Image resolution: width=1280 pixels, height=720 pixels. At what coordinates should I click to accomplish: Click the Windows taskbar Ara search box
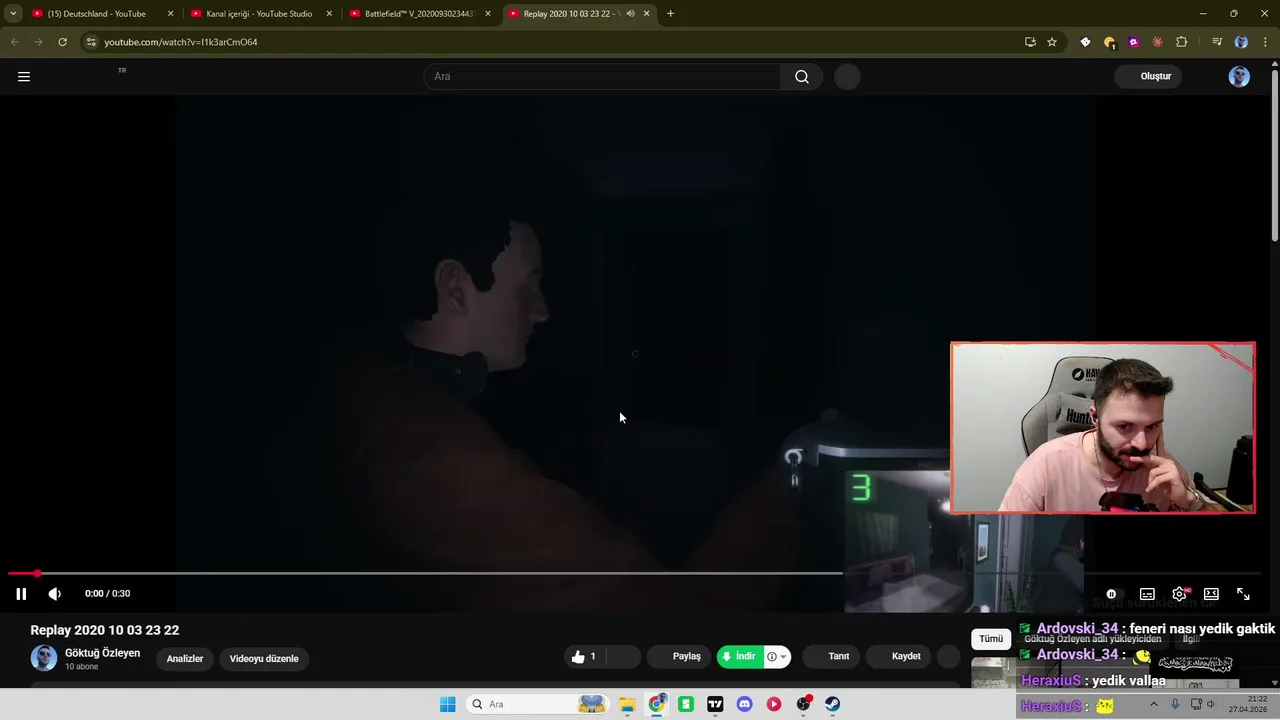coord(538,704)
